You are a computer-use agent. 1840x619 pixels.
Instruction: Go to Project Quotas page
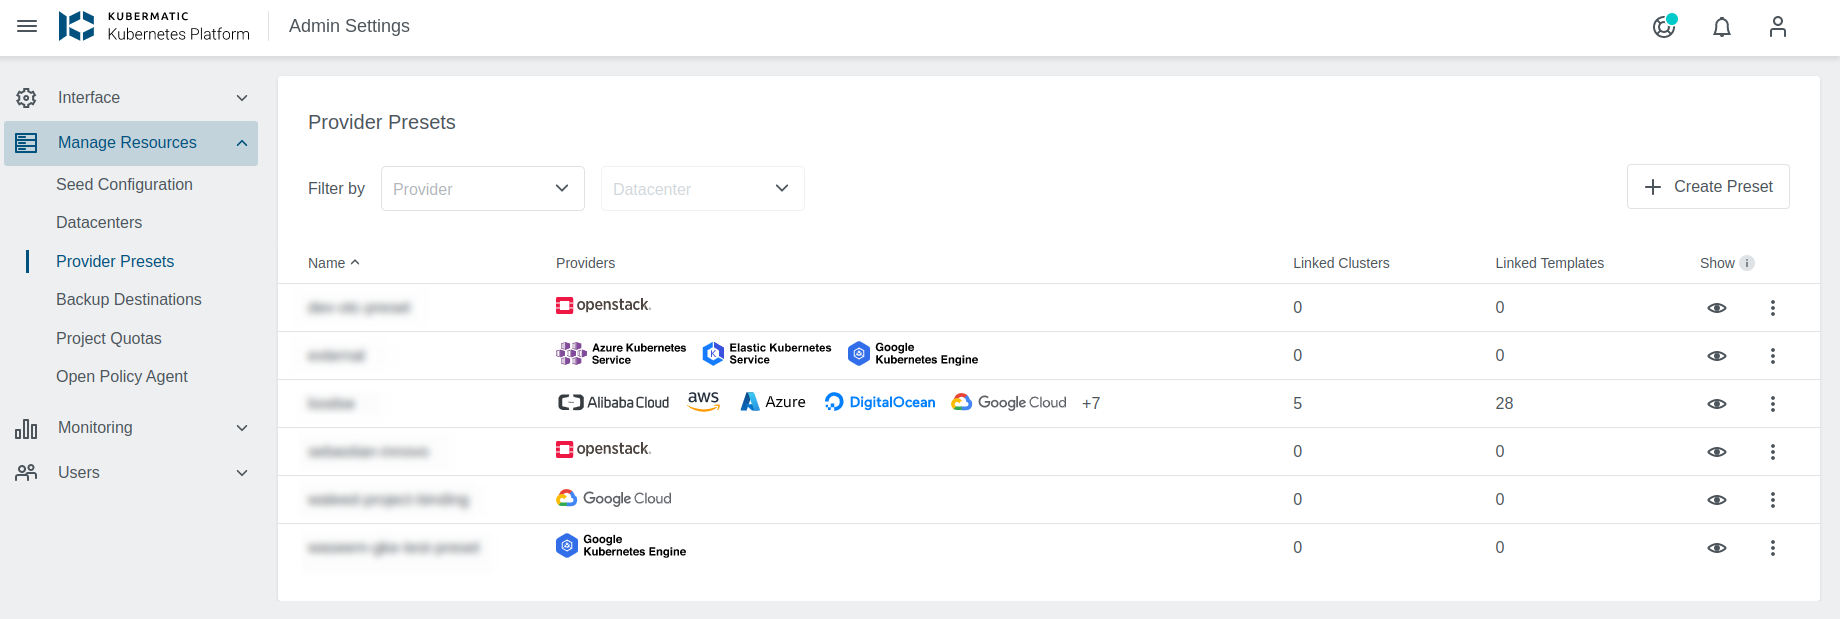point(108,339)
